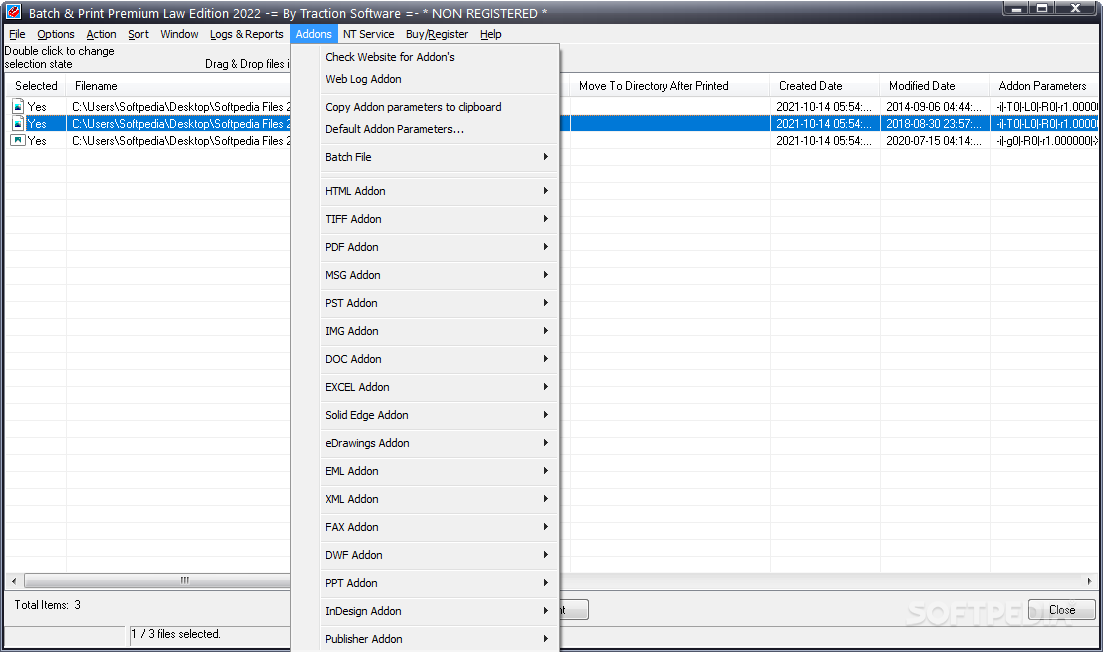The width and height of the screenshot is (1103, 652).
Task: Open the Buy/Register menu
Action: pyautogui.click(x=437, y=34)
